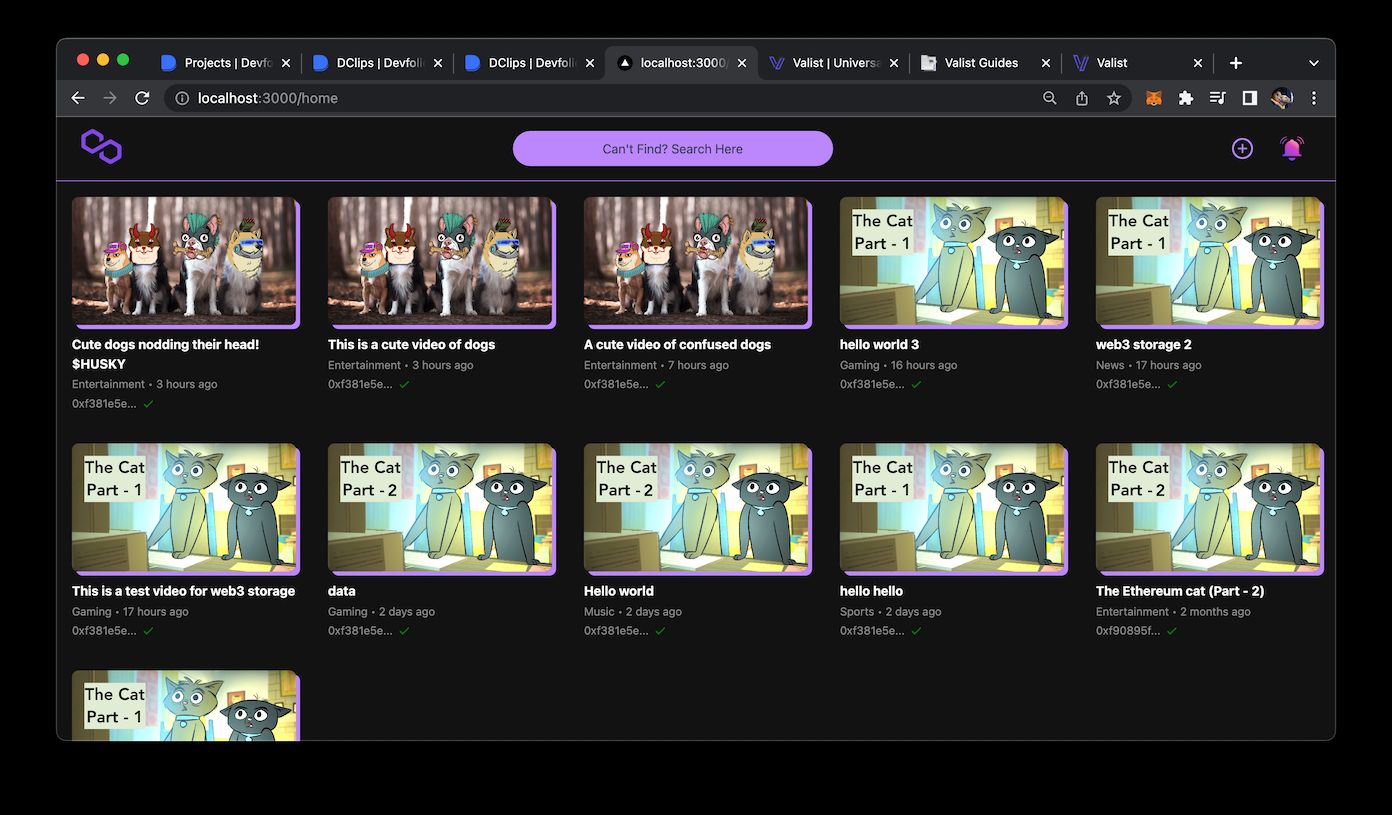This screenshot has height=815, width=1392.
Task: Open 'This is a cute video of dogs' title
Action: [412, 344]
